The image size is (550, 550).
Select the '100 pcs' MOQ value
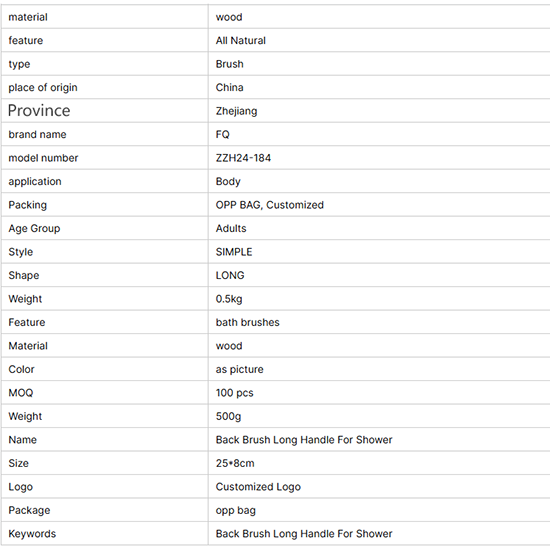click(x=234, y=393)
